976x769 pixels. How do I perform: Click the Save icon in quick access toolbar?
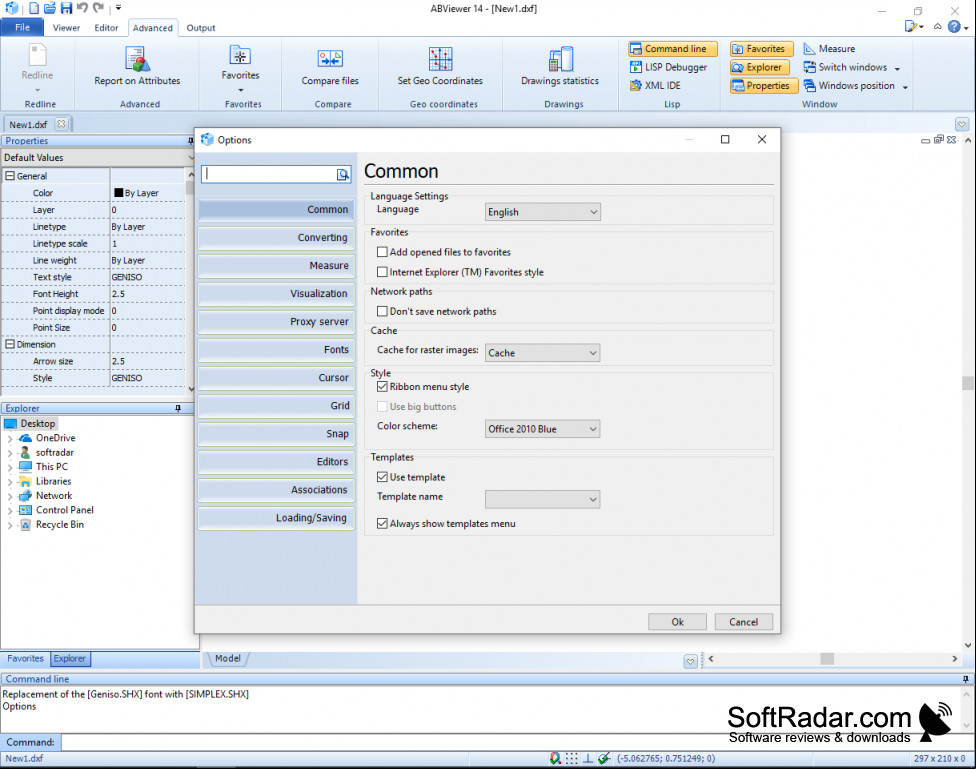[x=66, y=8]
